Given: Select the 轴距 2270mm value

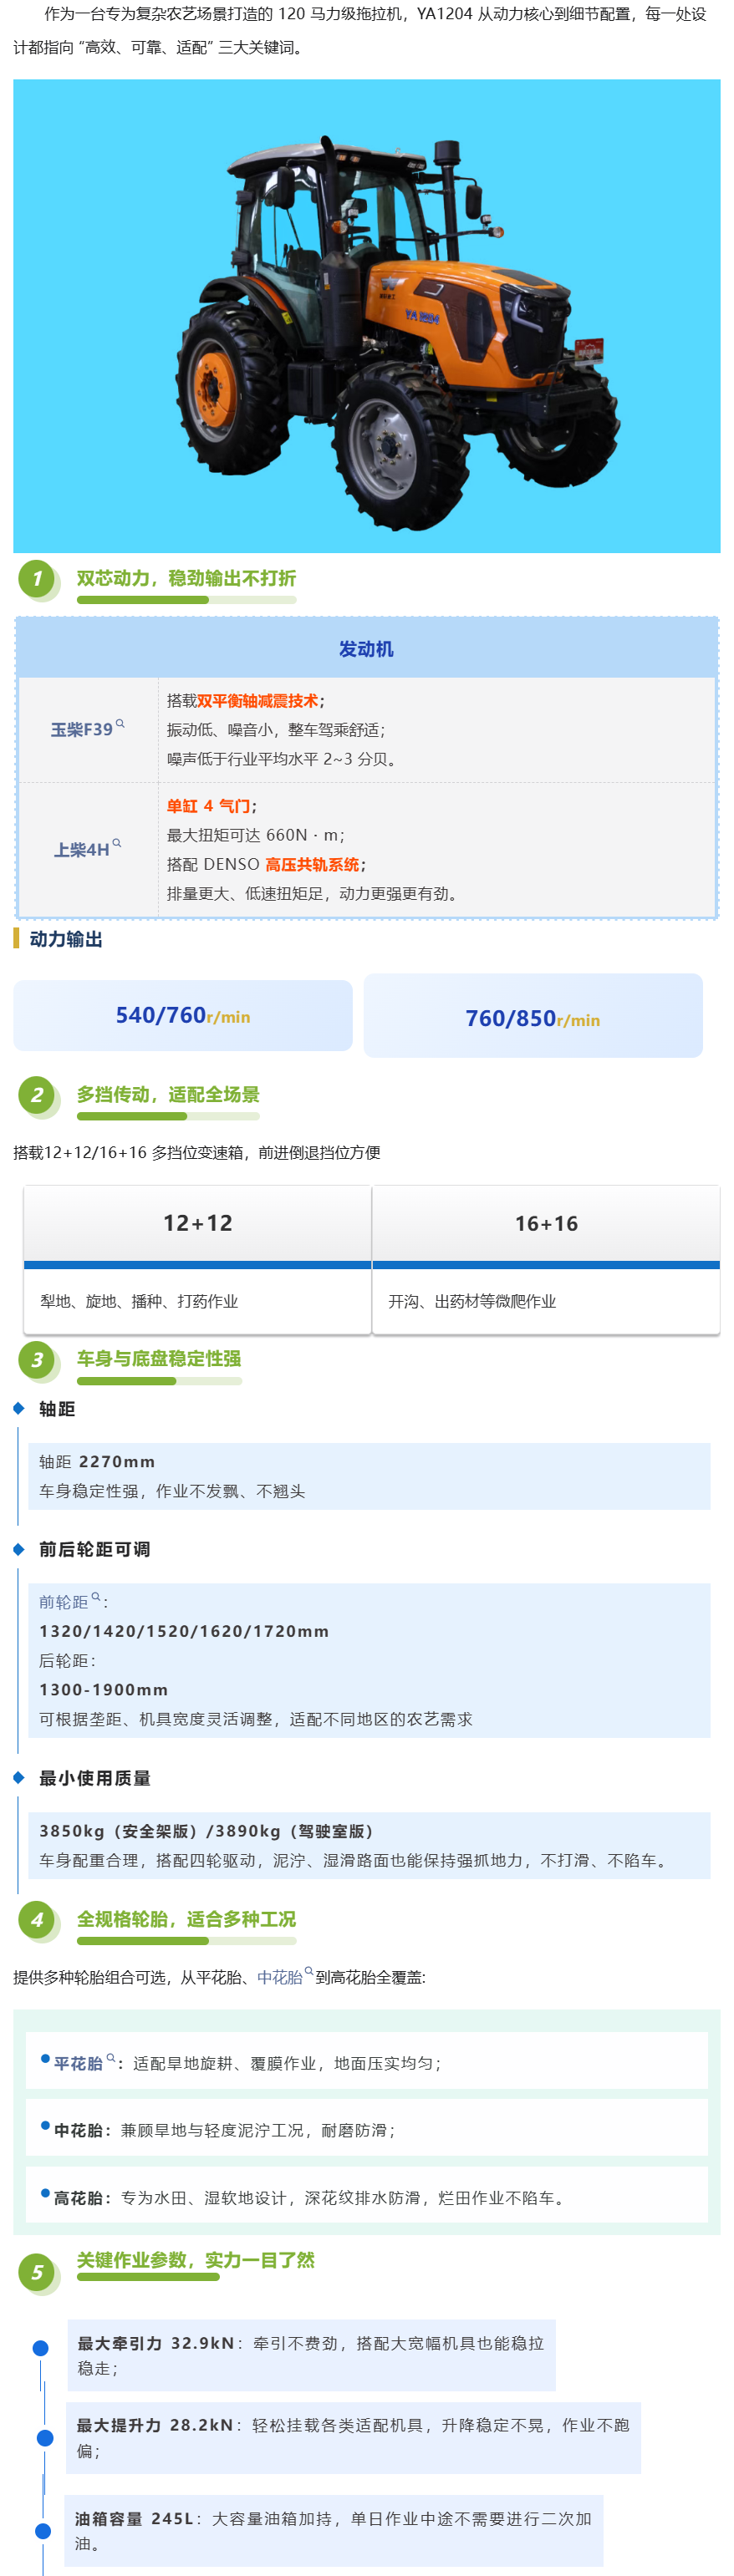Looking at the screenshot, I should click(97, 1461).
